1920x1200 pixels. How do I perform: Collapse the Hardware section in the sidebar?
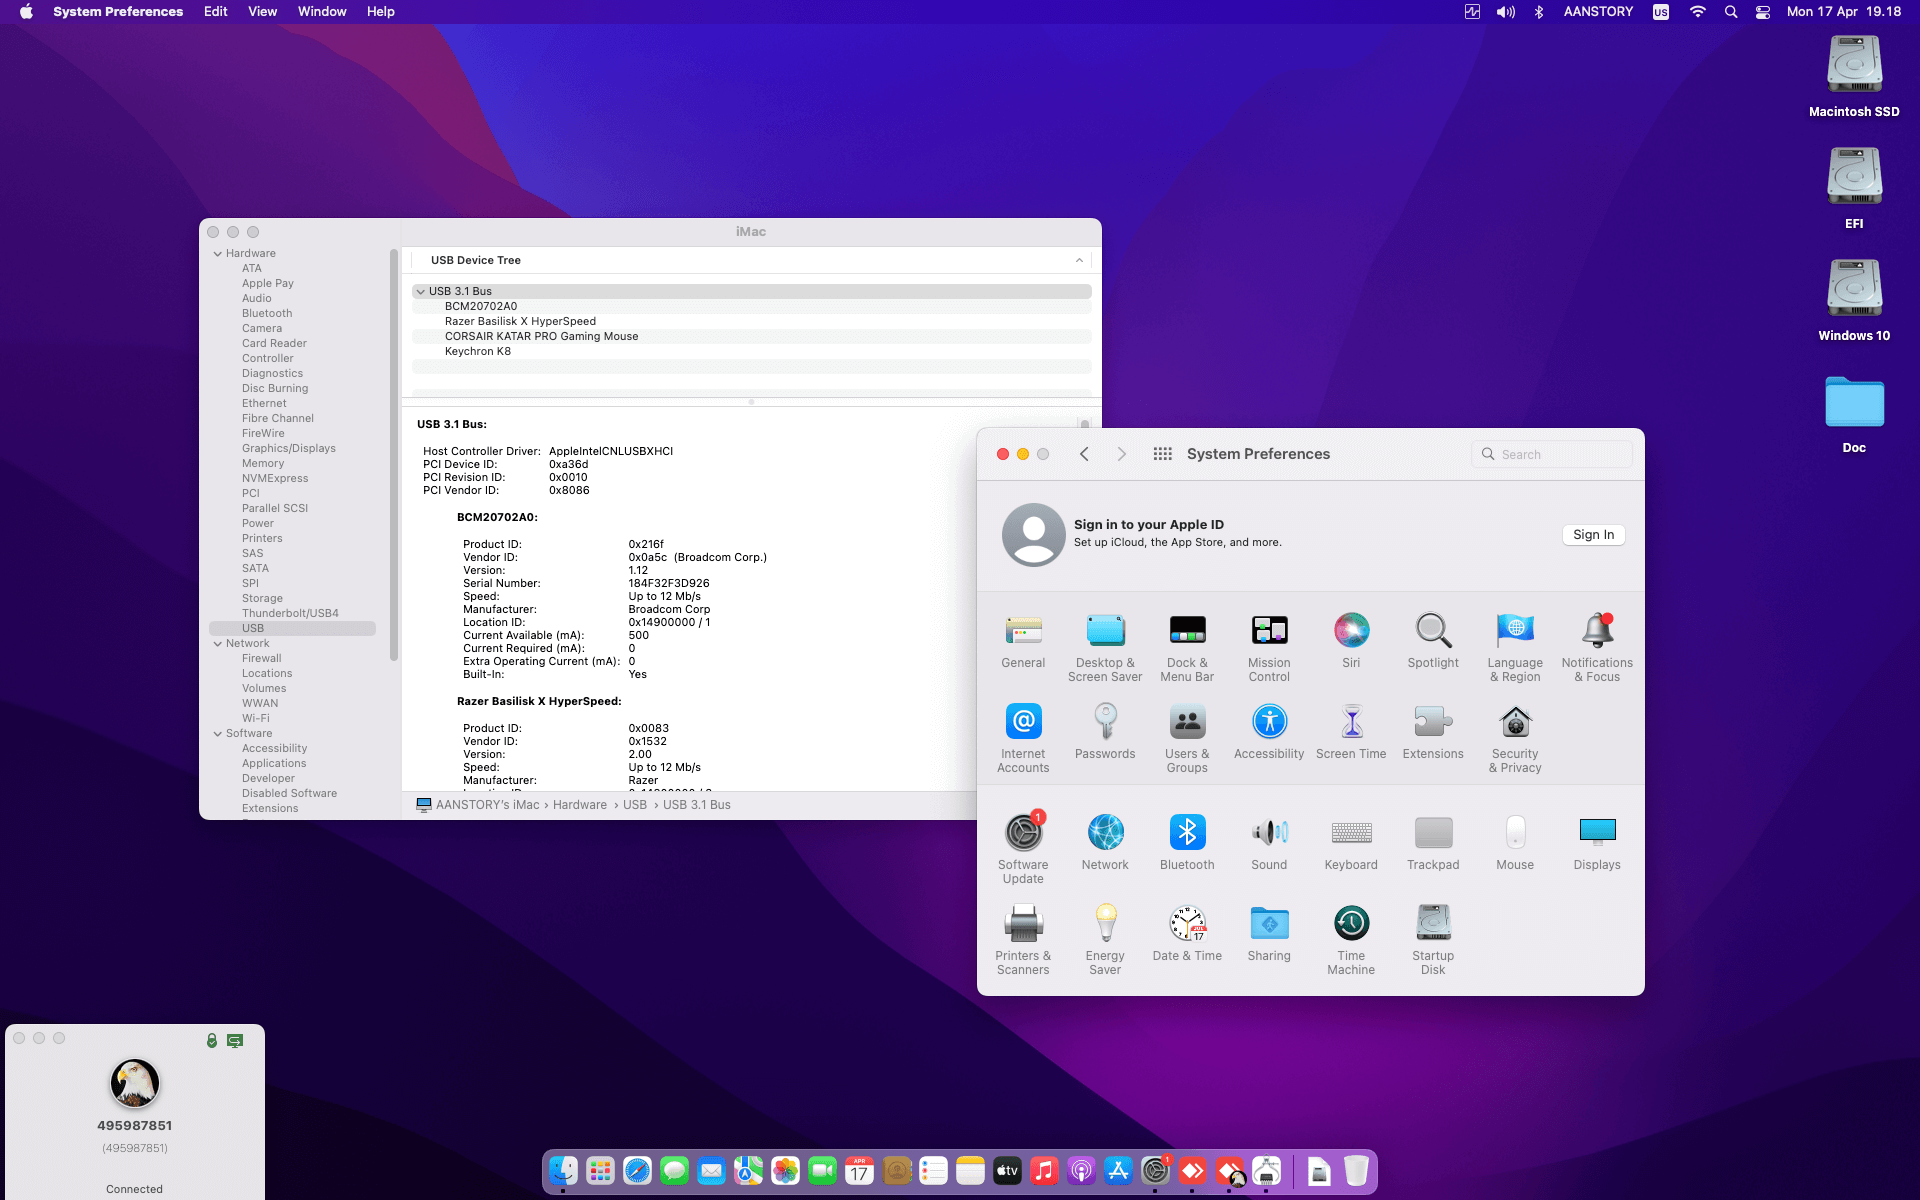coord(218,253)
